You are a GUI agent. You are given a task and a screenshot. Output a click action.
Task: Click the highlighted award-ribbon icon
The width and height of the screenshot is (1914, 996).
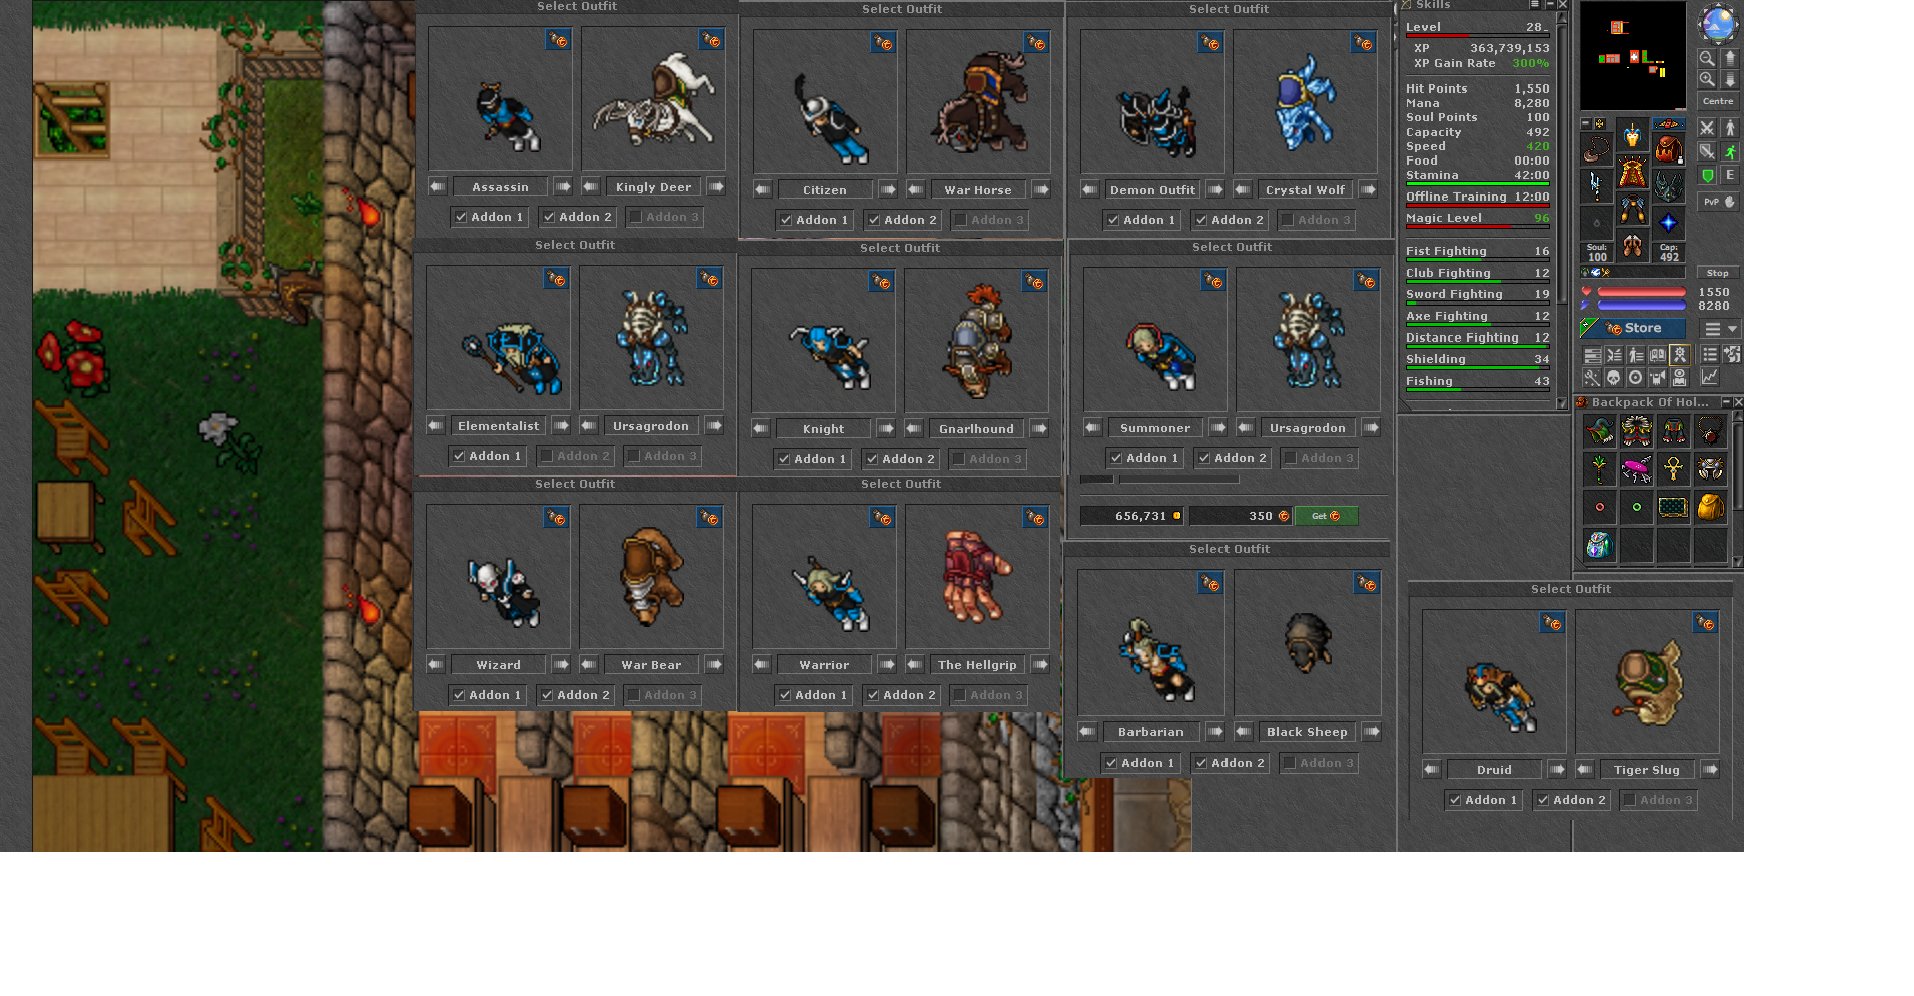[x=1680, y=354]
